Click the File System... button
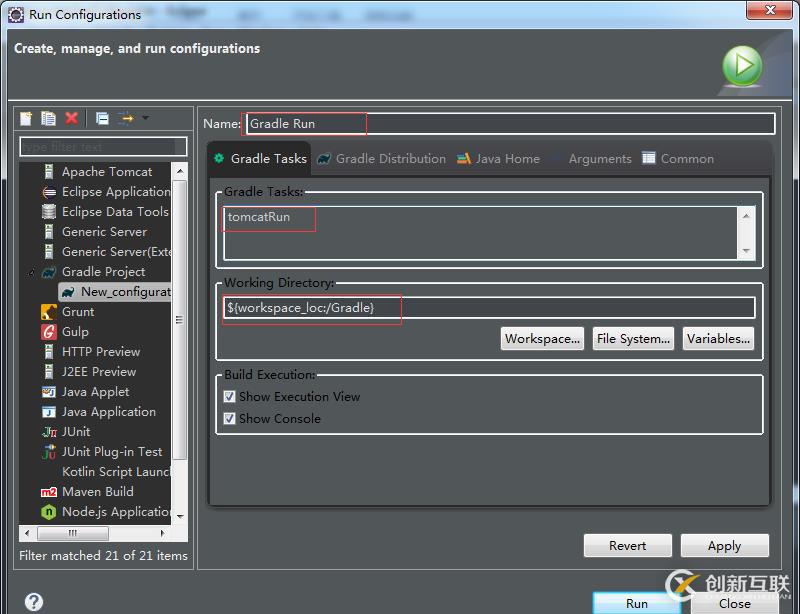Viewport: 800px width, 614px height. point(633,339)
